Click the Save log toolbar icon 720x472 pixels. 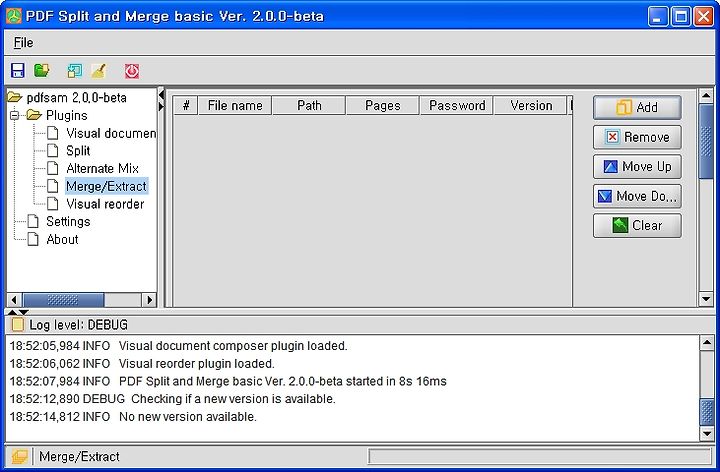74,71
